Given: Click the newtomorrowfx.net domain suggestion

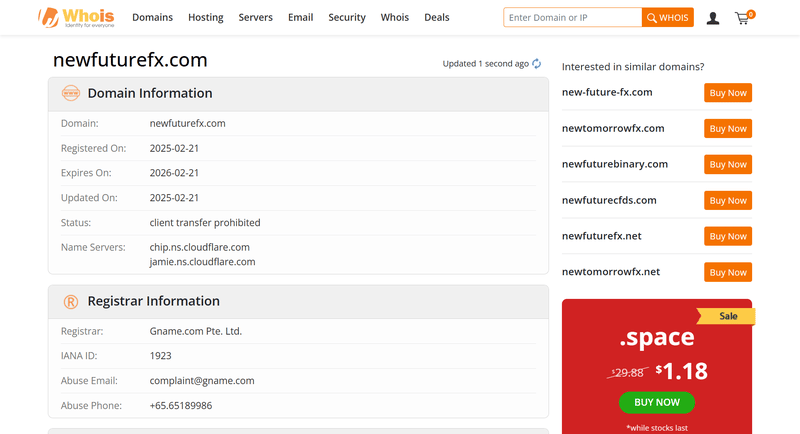Looking at the screenshot, I should click(611, 272).
